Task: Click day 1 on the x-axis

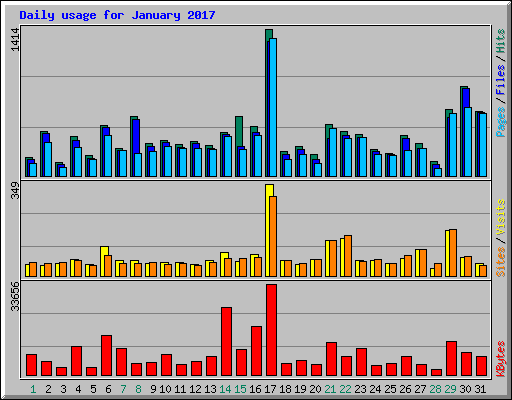Action: [33, 389]
